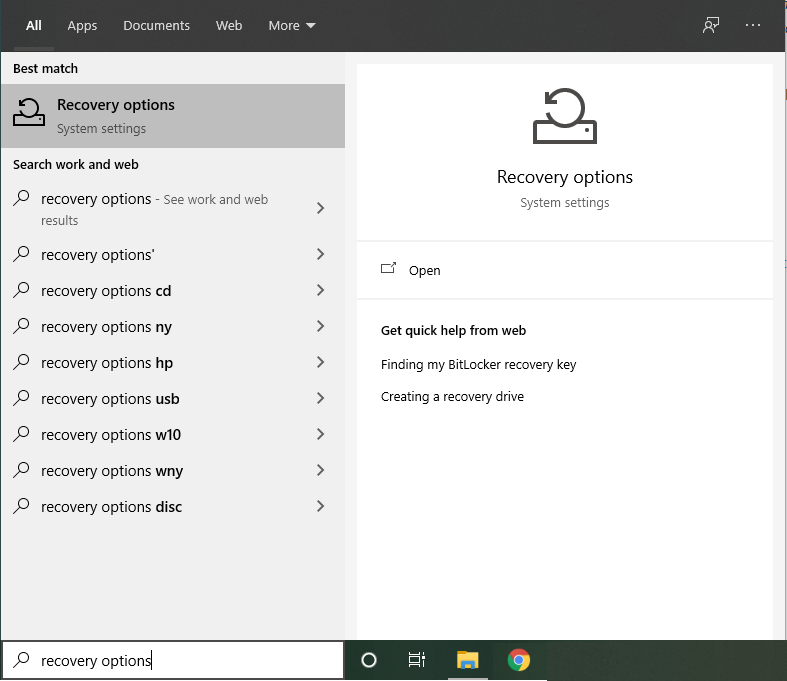The width and height of the screenshot is (787, 681).
Task: Launch File Explorer from the taskbar
Action: coord(467,660)
